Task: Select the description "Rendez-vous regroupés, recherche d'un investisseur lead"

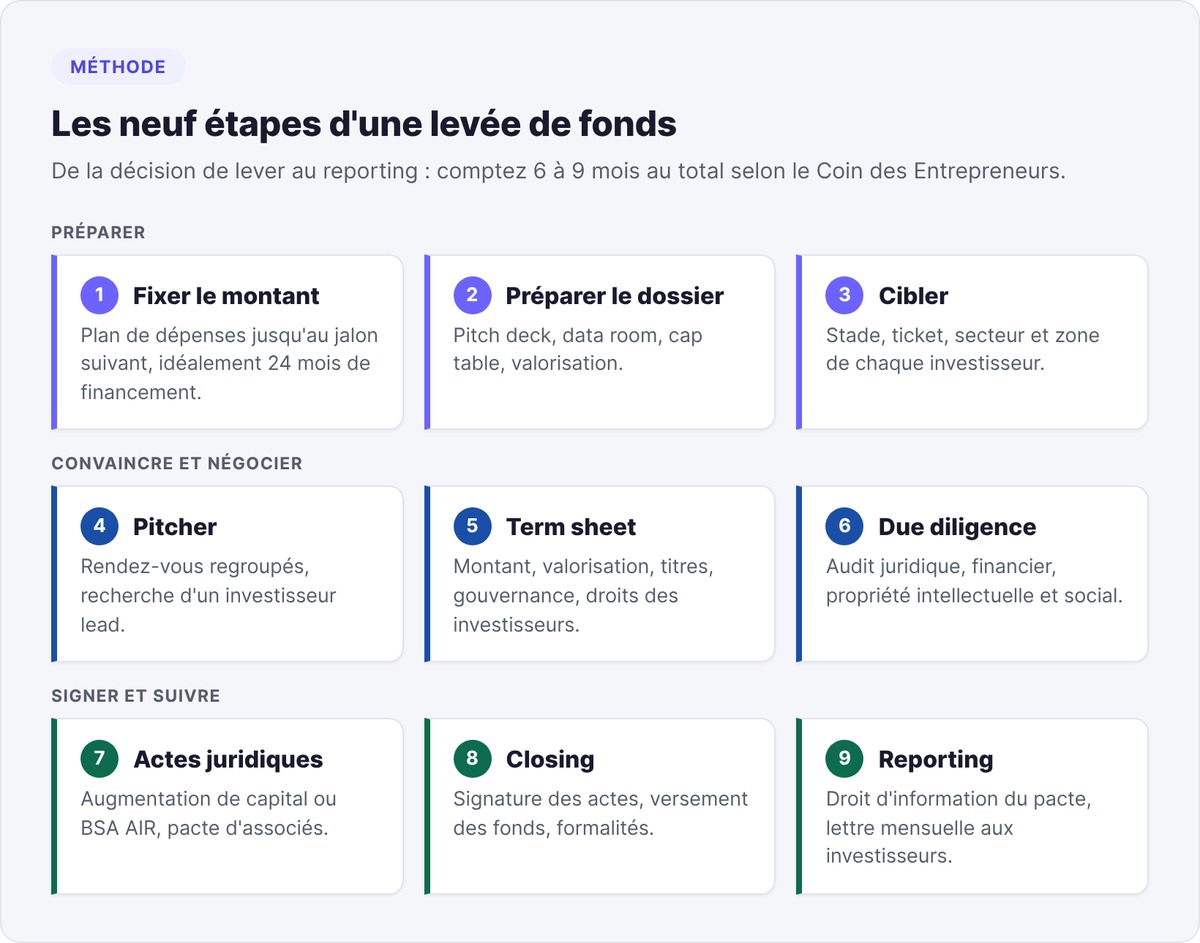Action: click(x=209, y=596)
